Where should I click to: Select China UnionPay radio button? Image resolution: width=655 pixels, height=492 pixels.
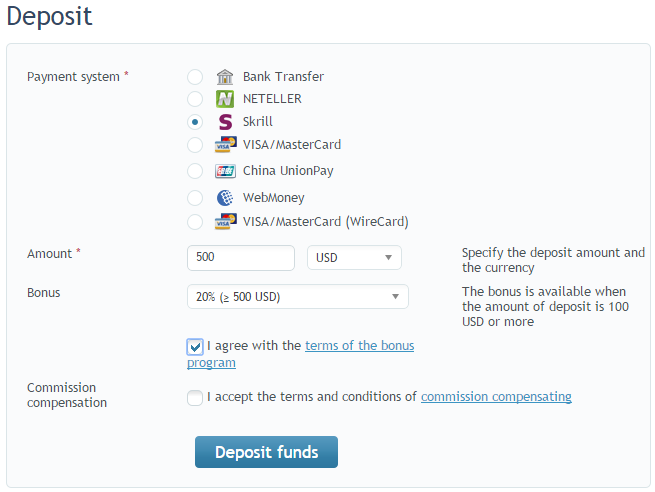195,171
